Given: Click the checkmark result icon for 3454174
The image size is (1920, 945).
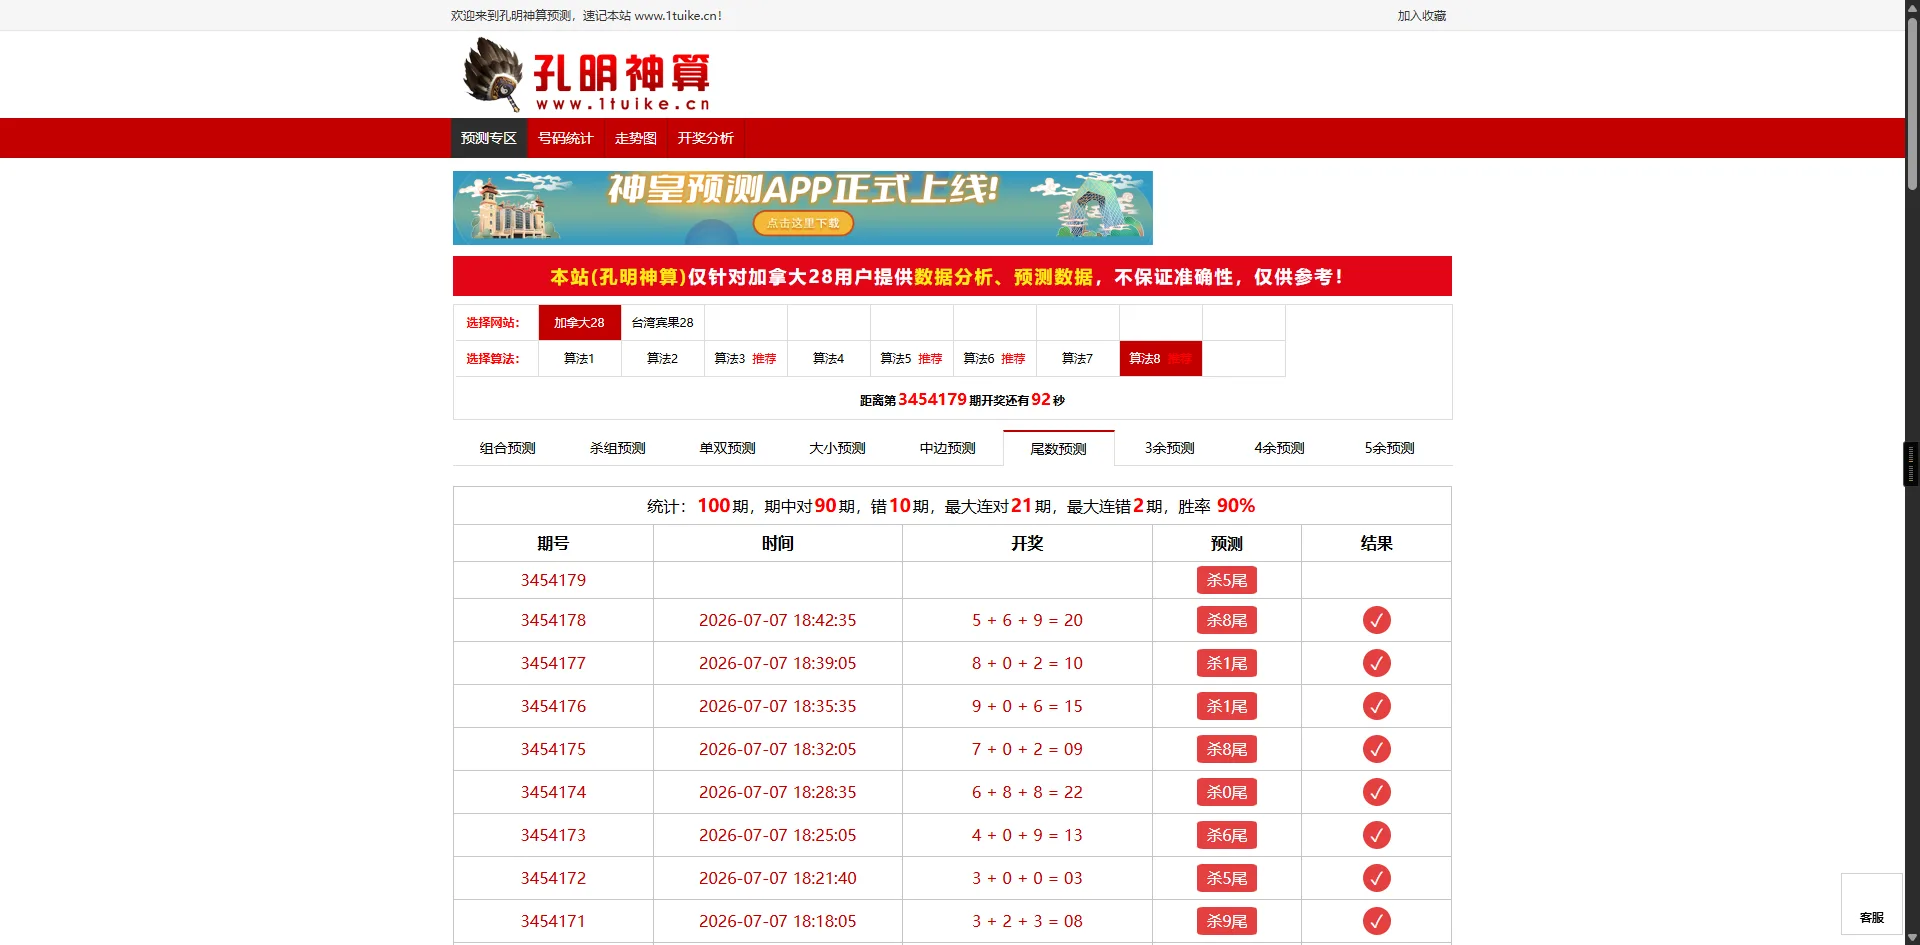Looking at the screenshot, I should coord(1376,792).
